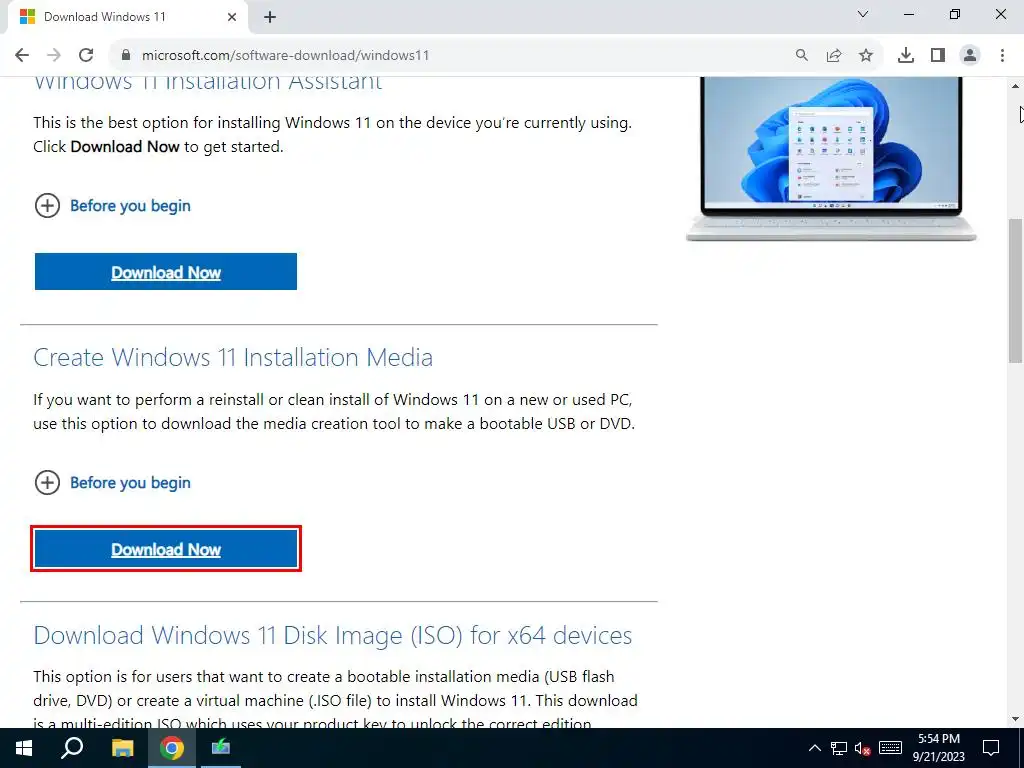This screenshot has width=1024, height=768.
Task: Click the scrollbar up arrow
Action: point(1015,86)
